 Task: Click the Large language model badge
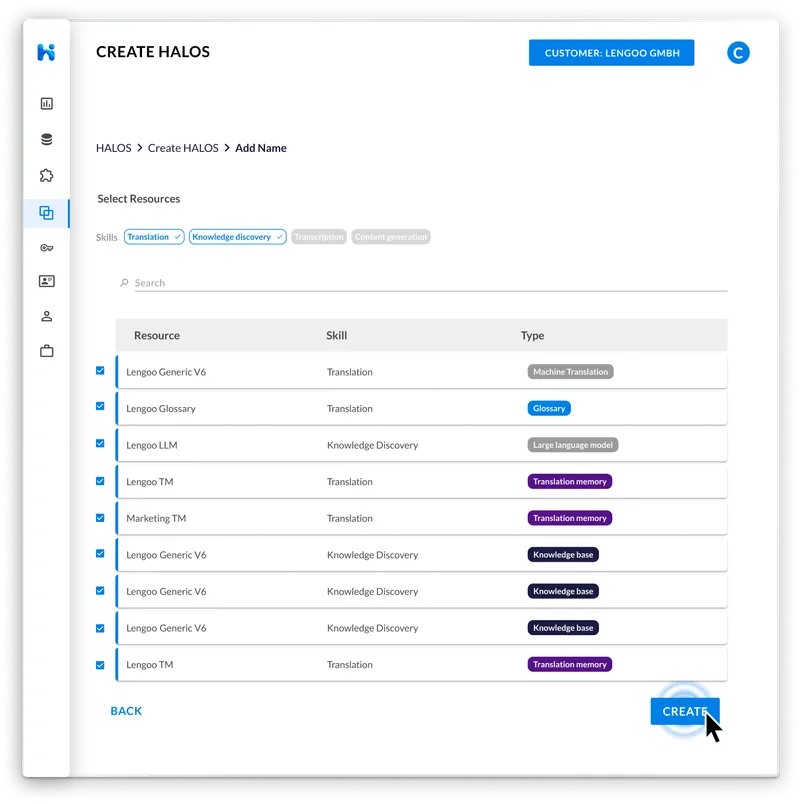(x=573, y=445)
